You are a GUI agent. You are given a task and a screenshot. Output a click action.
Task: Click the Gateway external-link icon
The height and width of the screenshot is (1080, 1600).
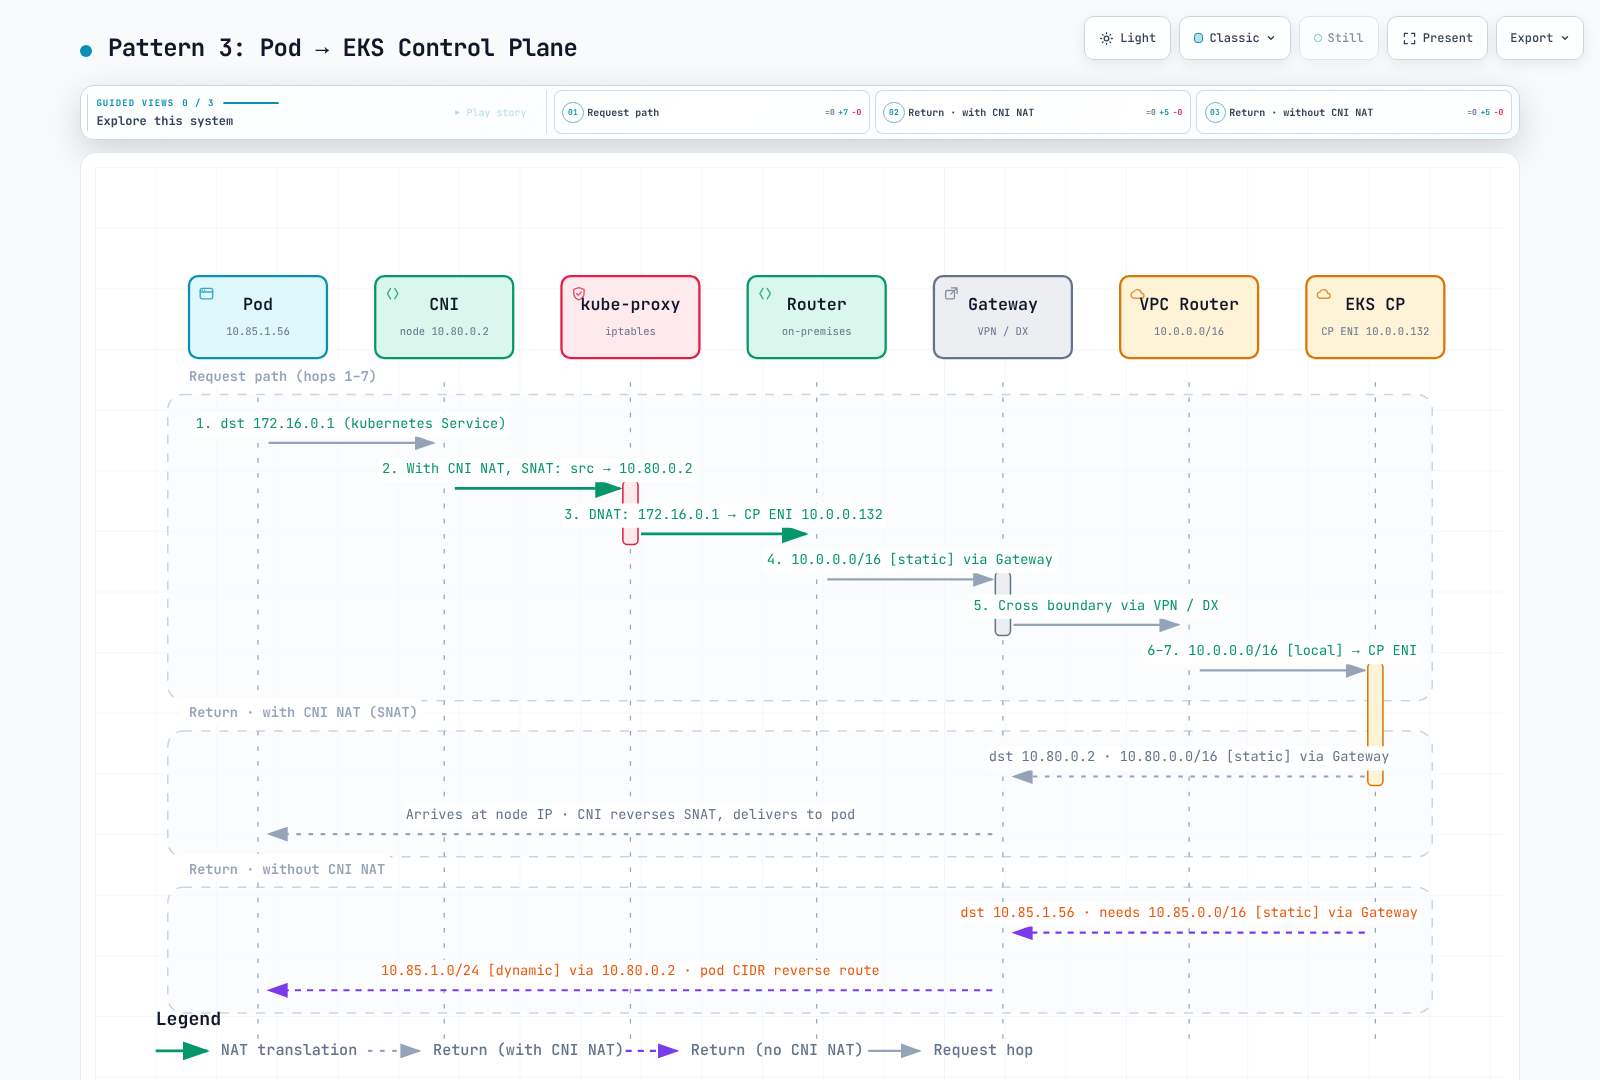[951, 294]
